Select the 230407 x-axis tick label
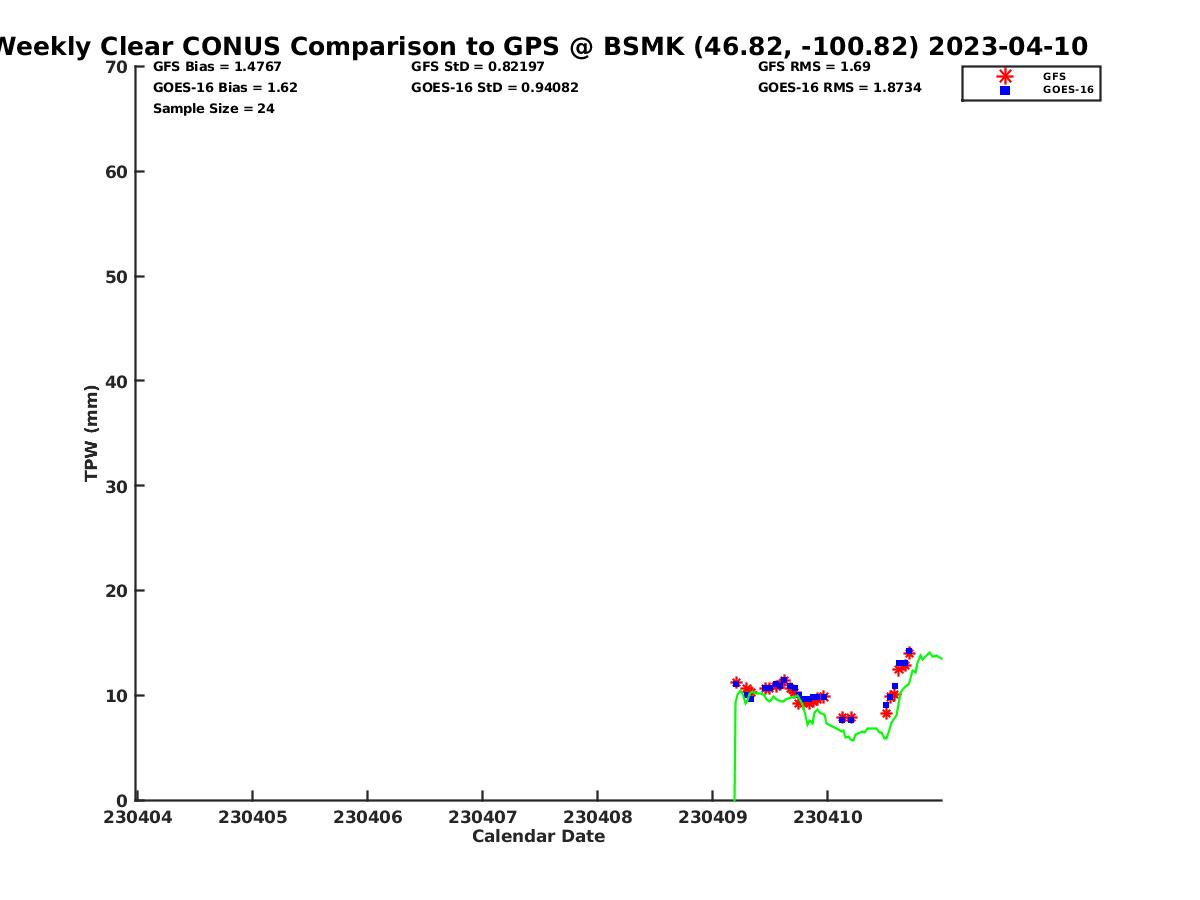This screenshot has height=900, width=1200. pos(482,817)
